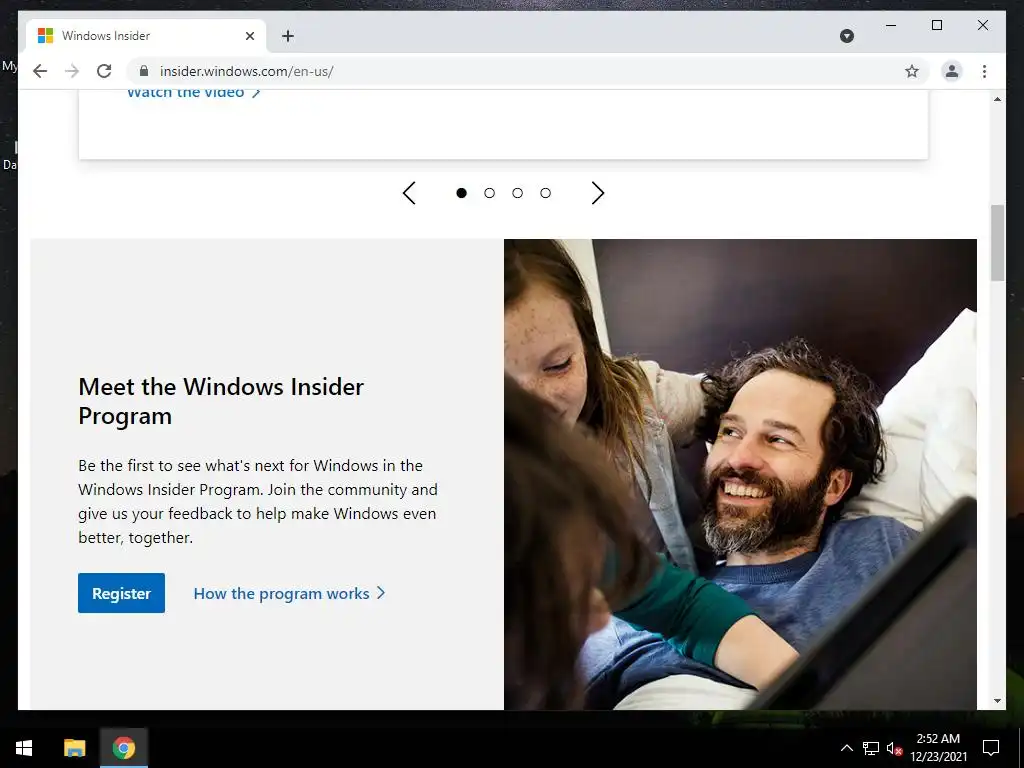Click the family photo beside the program text

pos(740,474)
